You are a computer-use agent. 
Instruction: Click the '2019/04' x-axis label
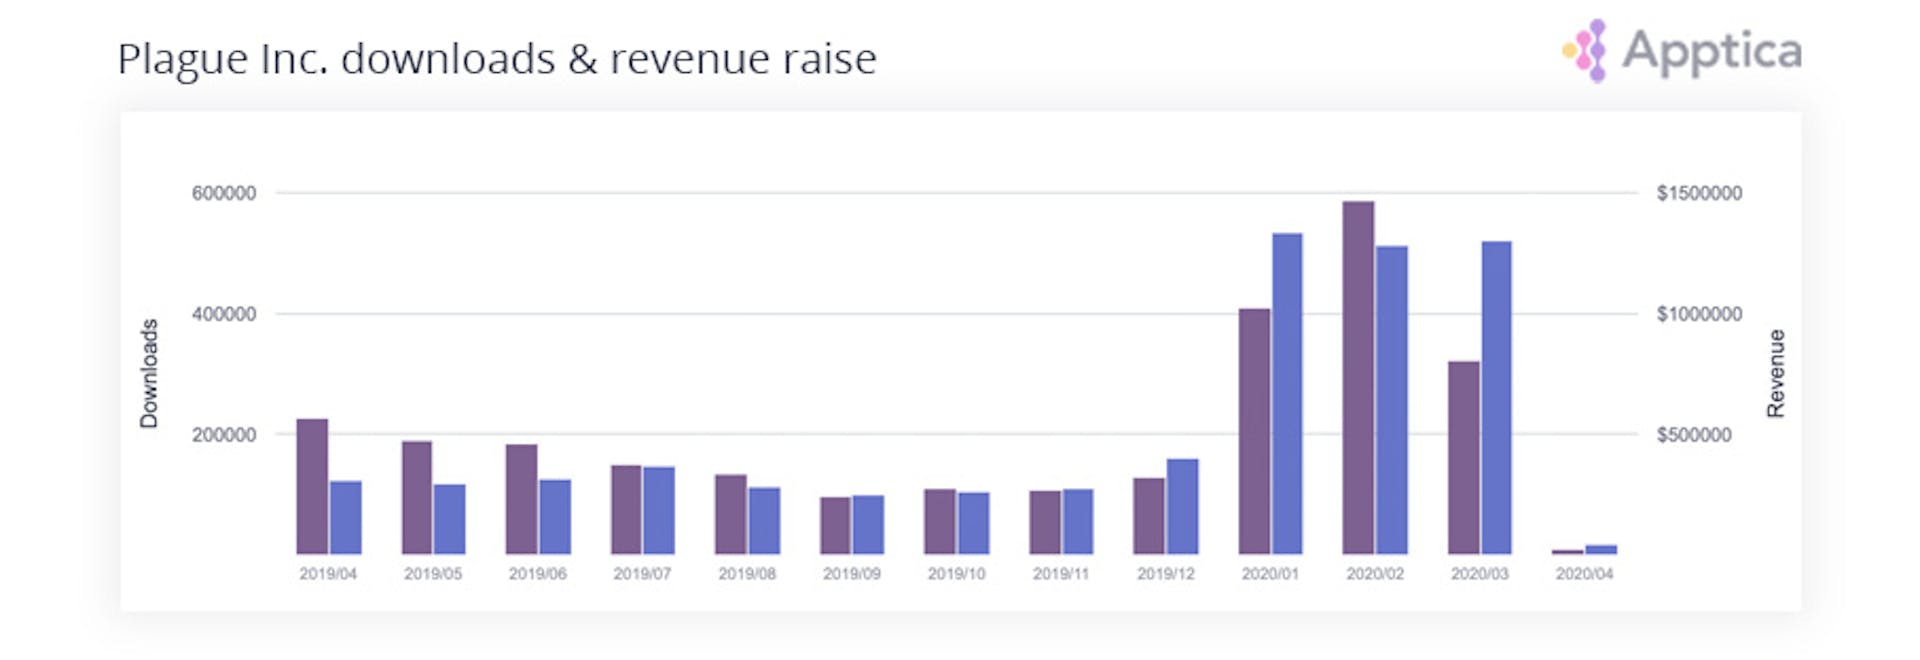click(x=328, y=574)
